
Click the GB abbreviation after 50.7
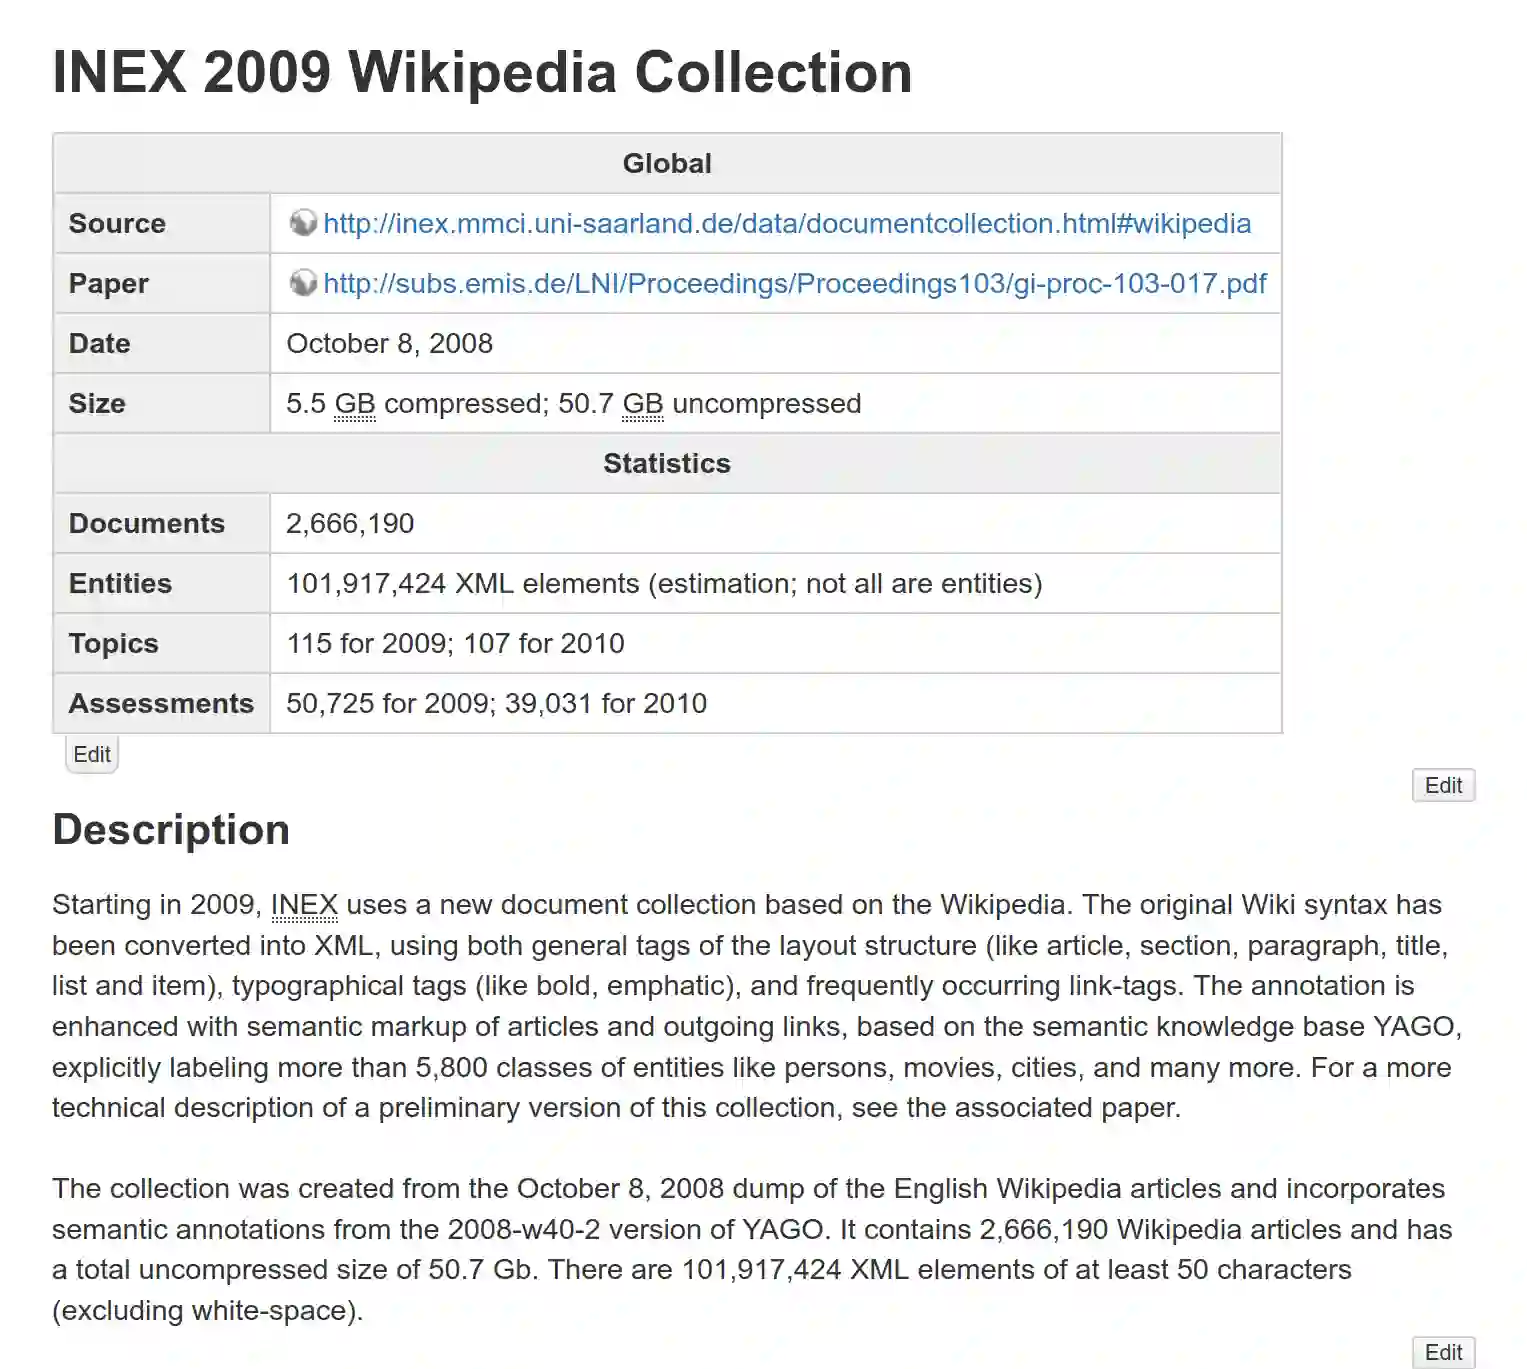642,404
